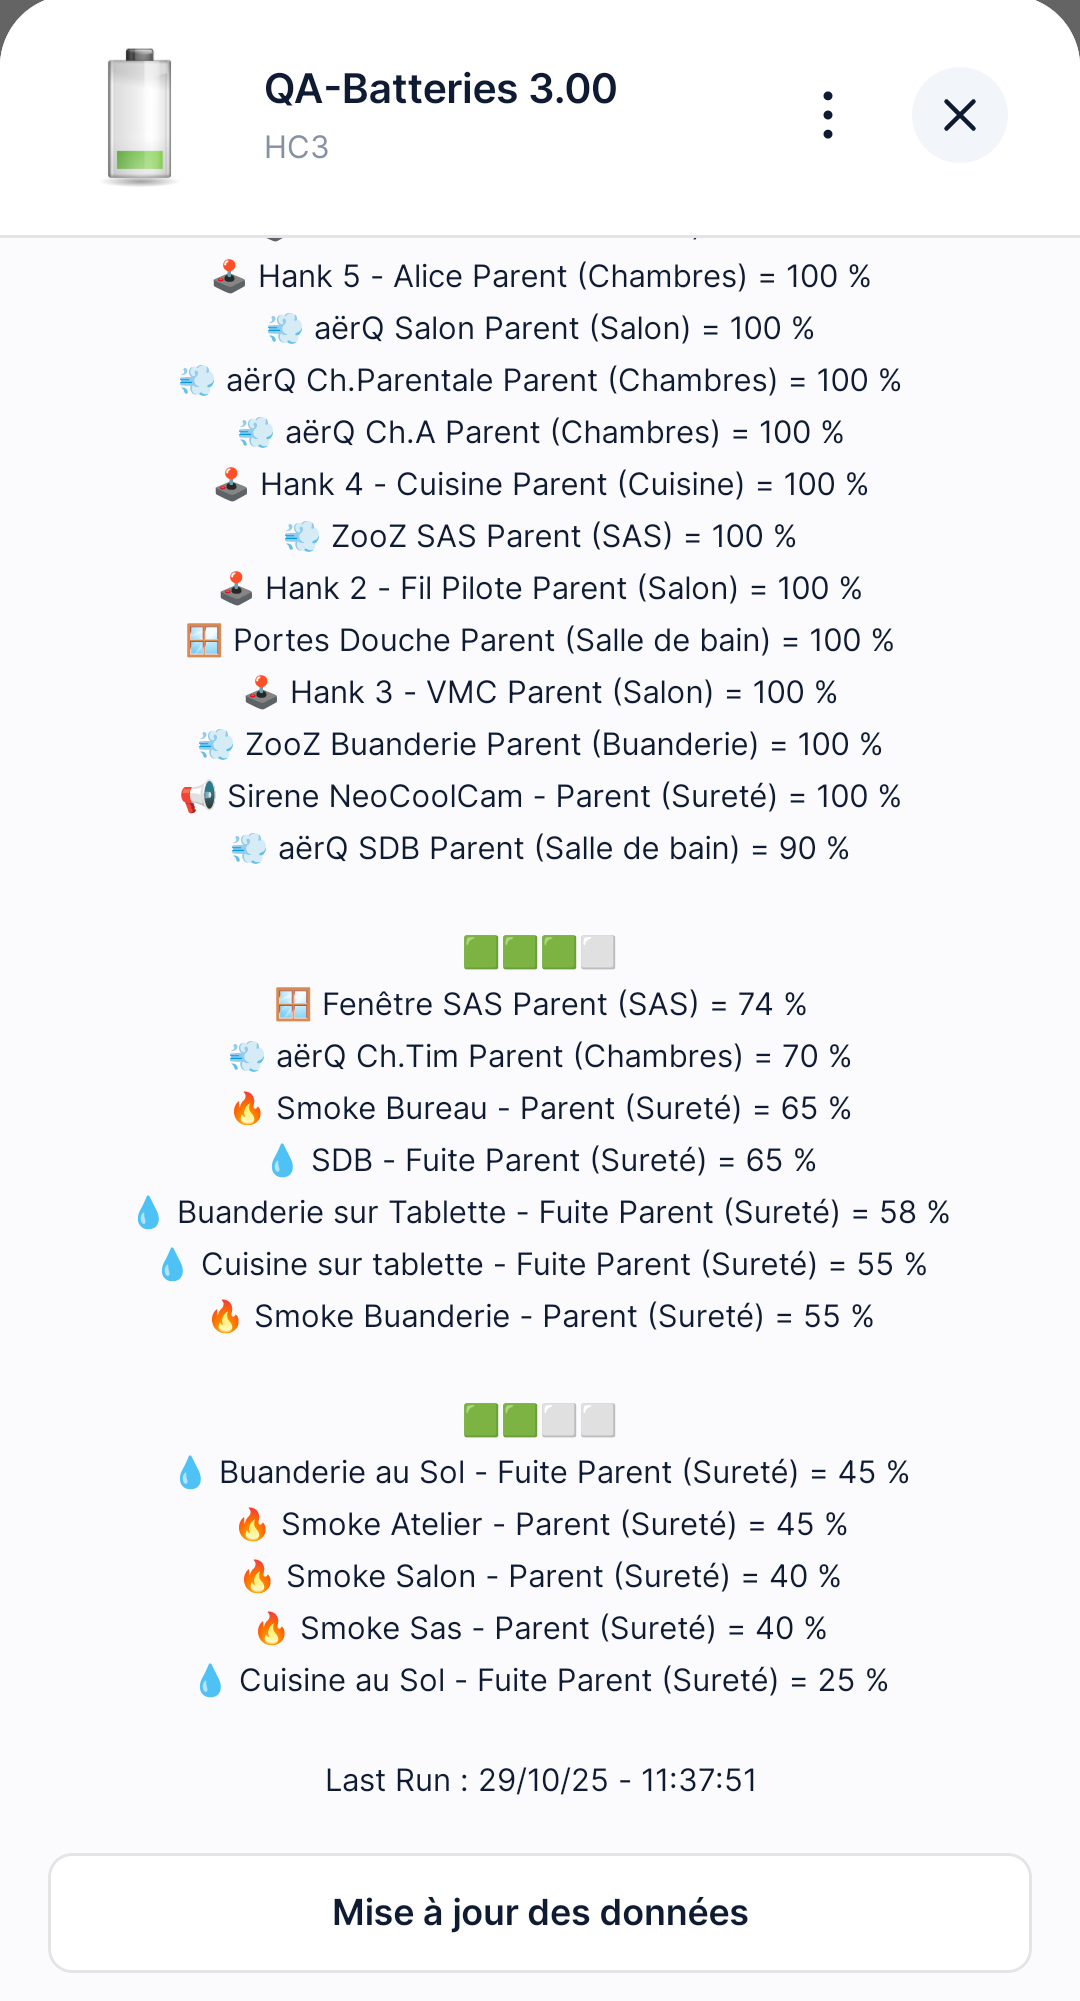Click the two-green-squares battery level indicator

coord(539,1420)
